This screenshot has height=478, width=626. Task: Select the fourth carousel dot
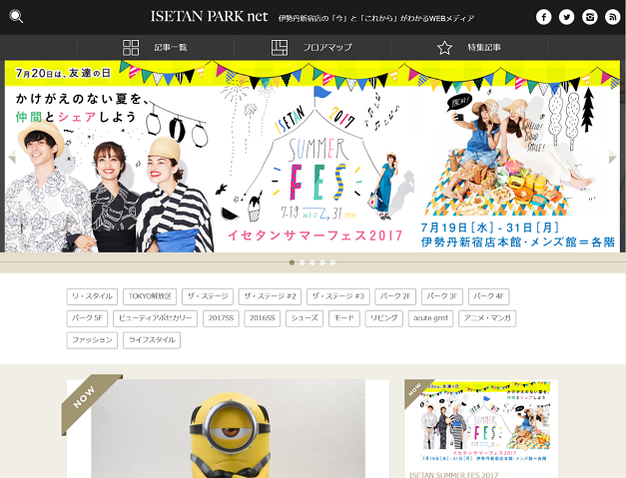323,262
